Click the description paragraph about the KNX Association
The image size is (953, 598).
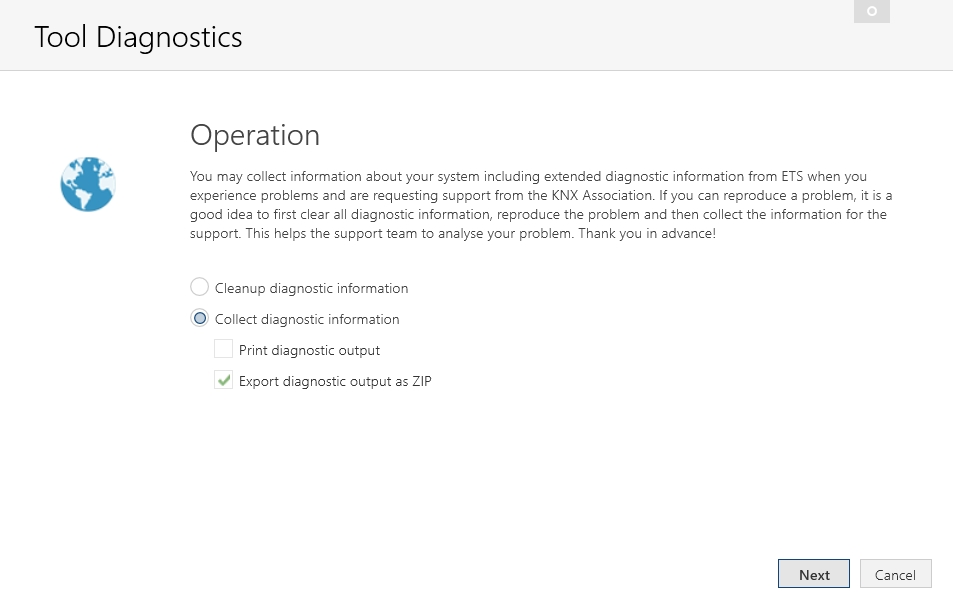541,205
